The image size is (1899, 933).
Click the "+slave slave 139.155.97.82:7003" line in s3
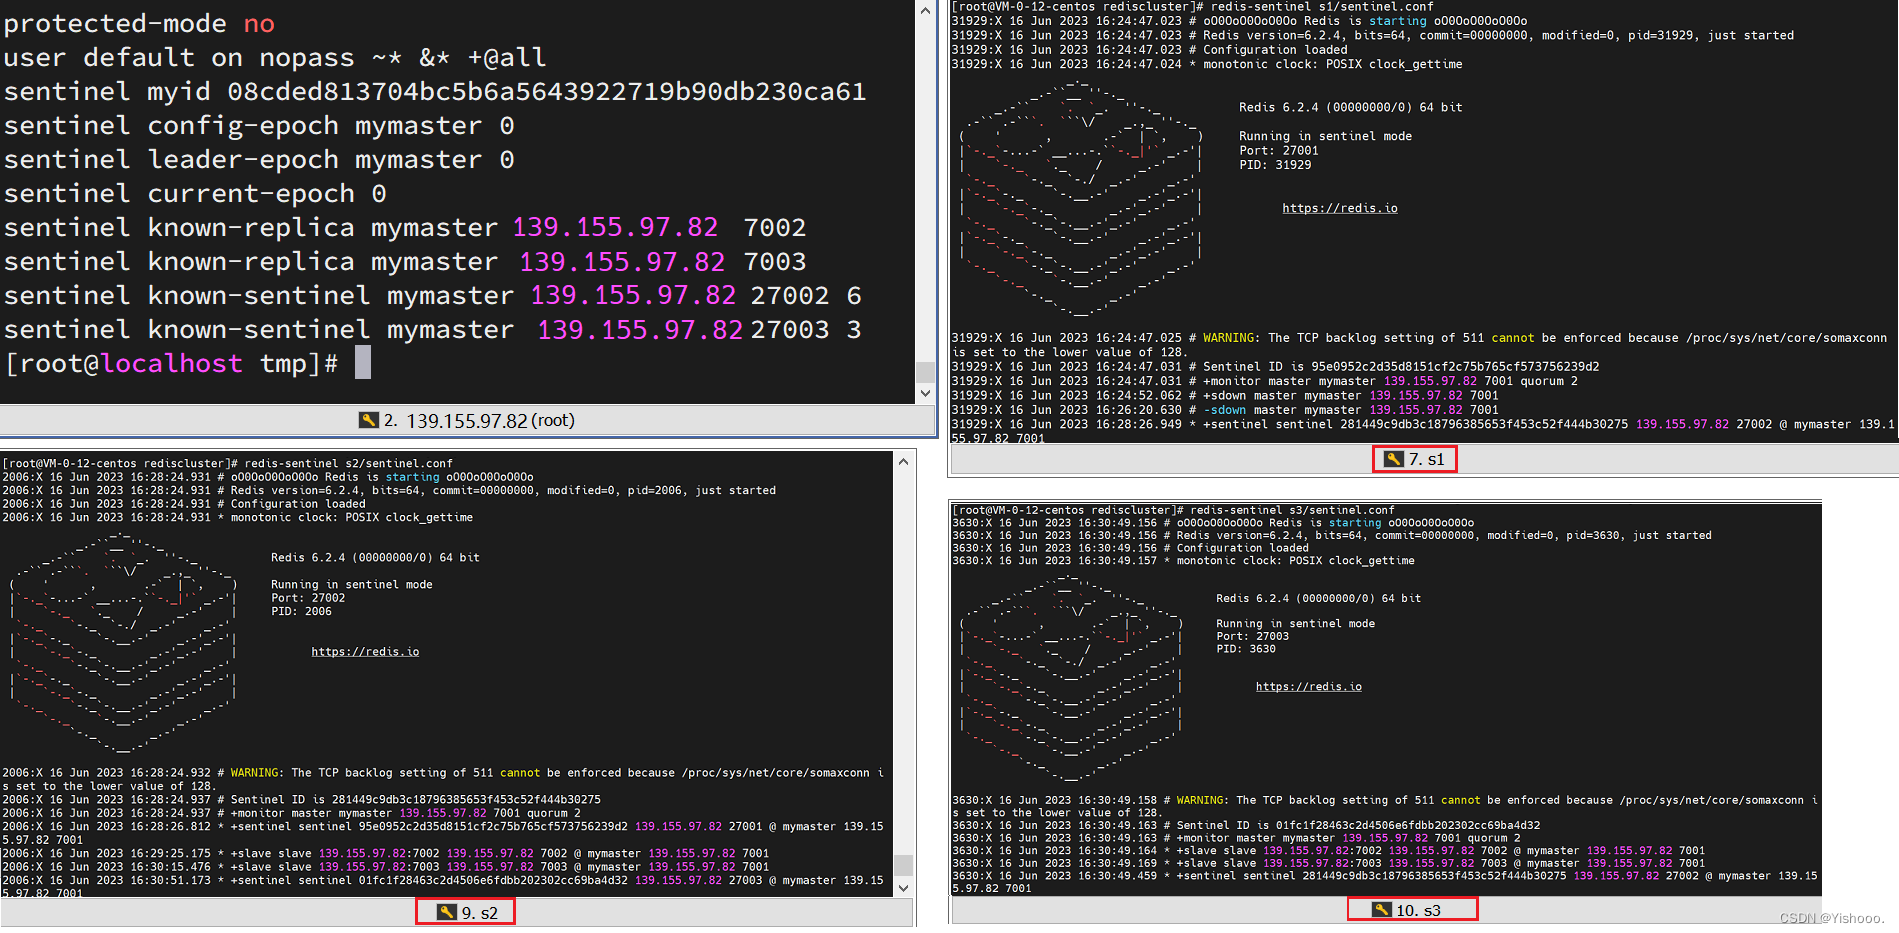coord(1328,863)
